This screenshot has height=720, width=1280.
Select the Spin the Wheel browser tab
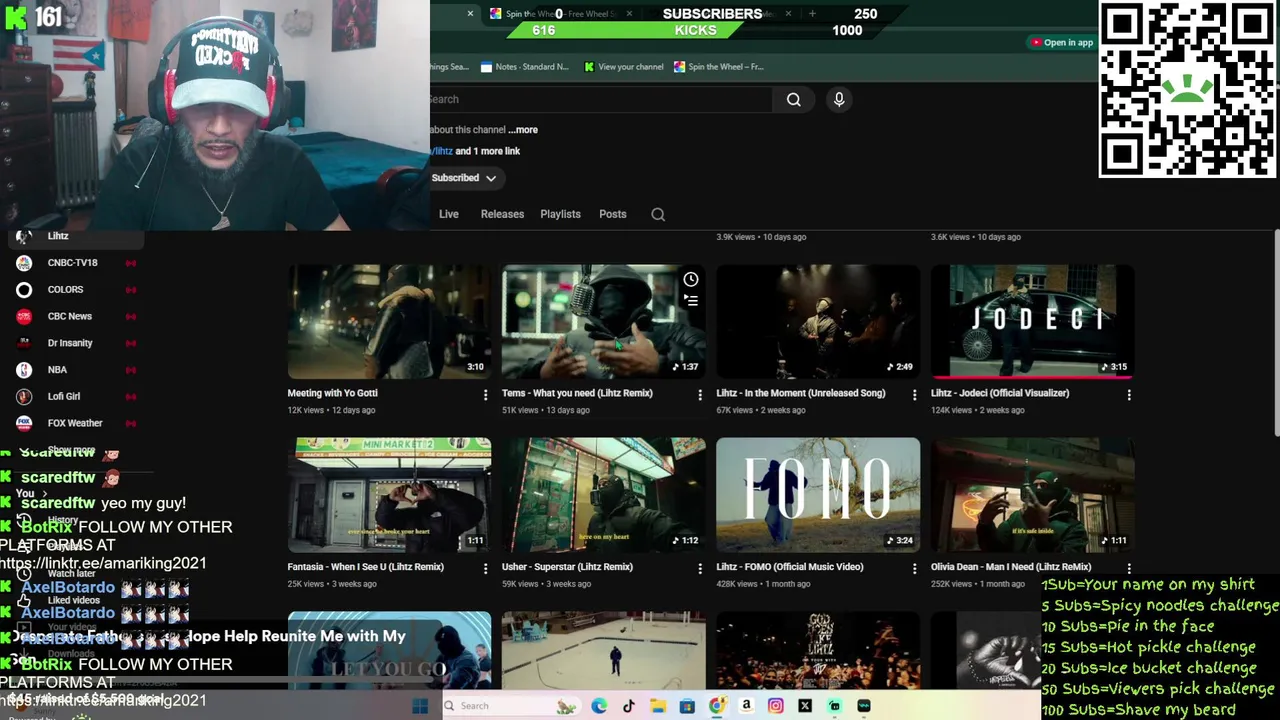pyautogui.click(x=560, y=13)
